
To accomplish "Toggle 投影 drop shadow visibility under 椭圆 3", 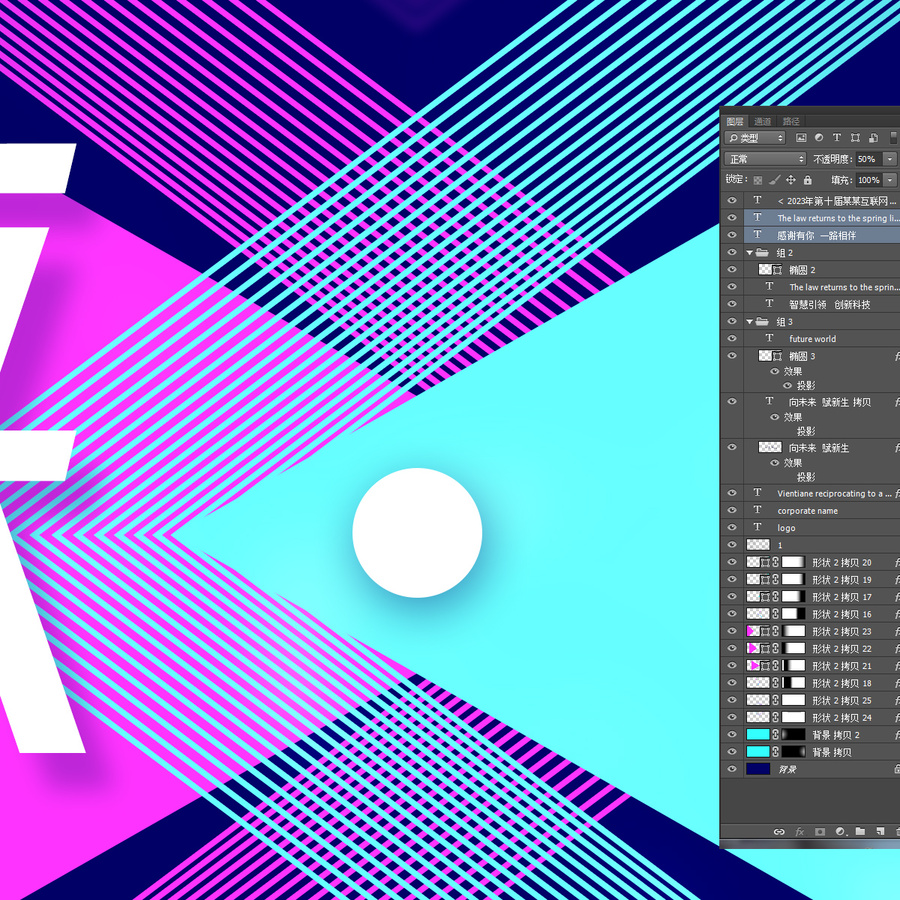I will 788,386.
